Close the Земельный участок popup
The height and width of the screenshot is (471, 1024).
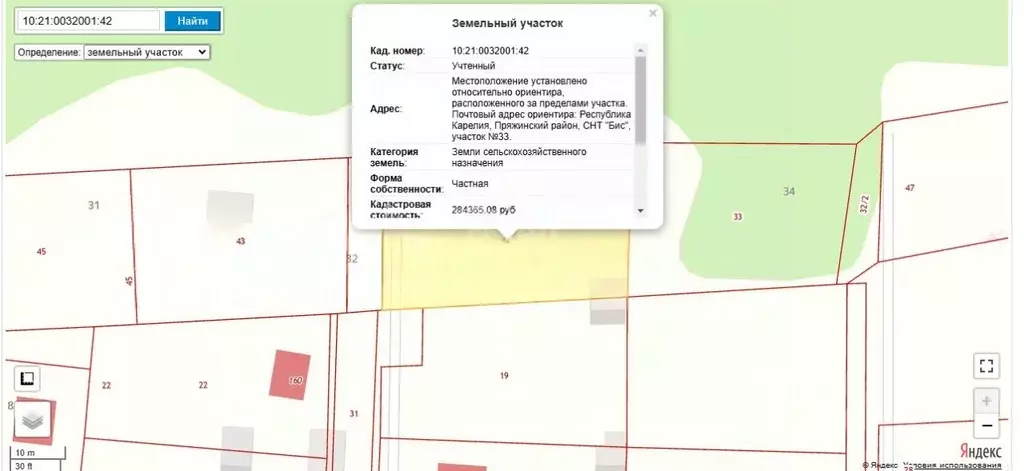click(652, 12)
